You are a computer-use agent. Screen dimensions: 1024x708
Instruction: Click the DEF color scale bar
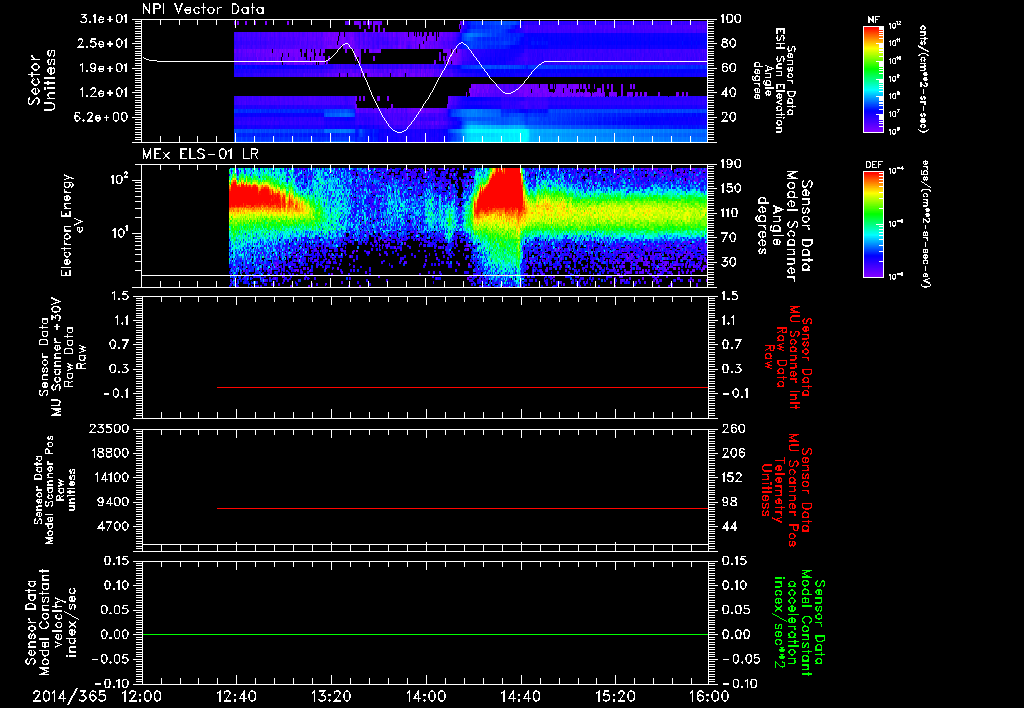click(874, 224)
